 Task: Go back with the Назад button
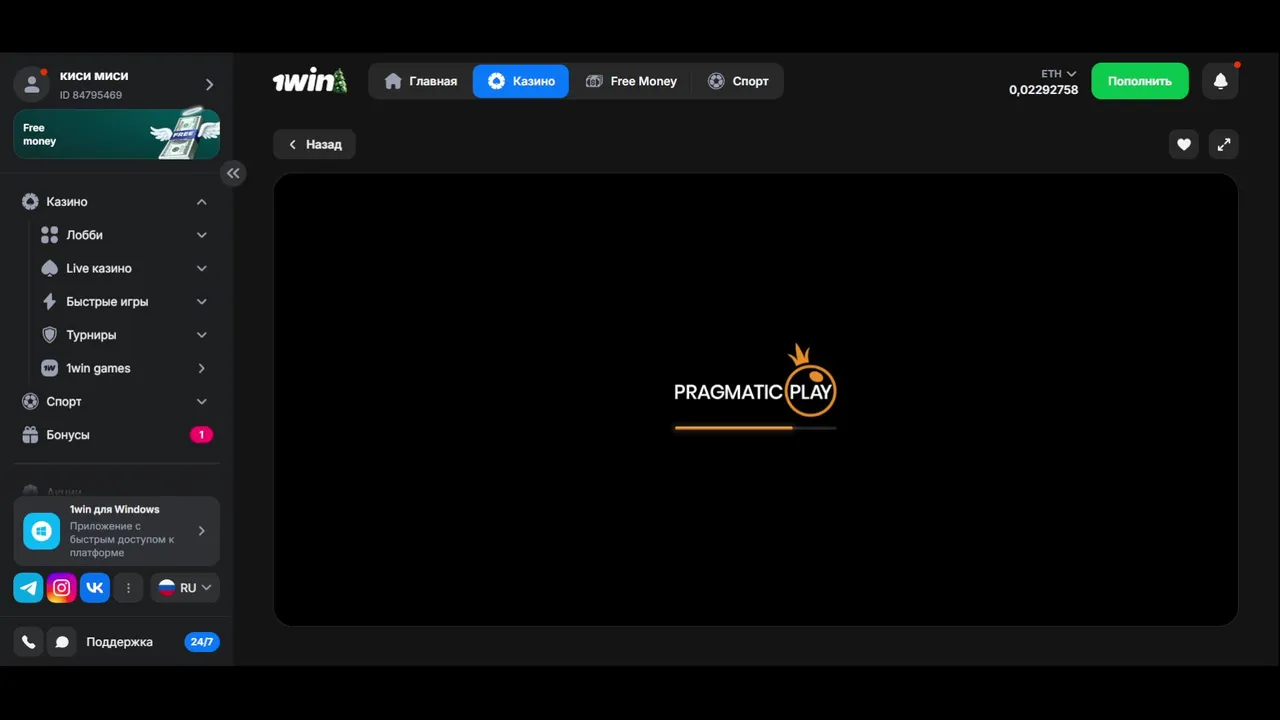(314, 144)
